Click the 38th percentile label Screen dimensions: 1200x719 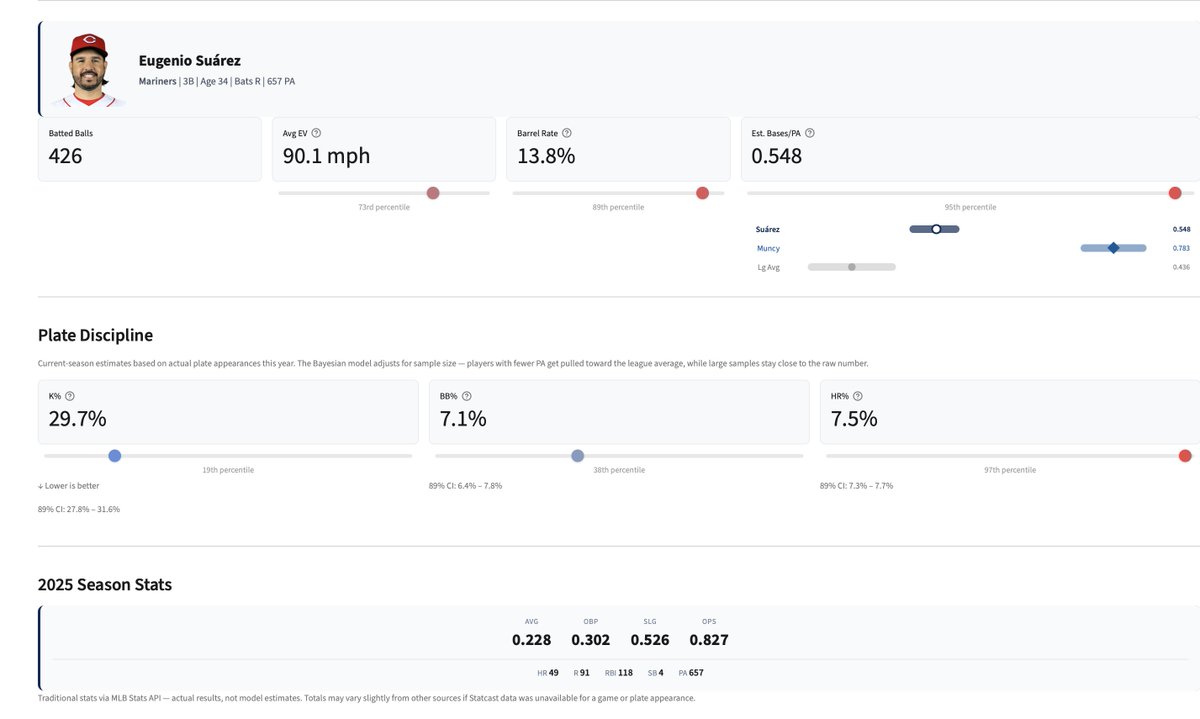point(619,469)
